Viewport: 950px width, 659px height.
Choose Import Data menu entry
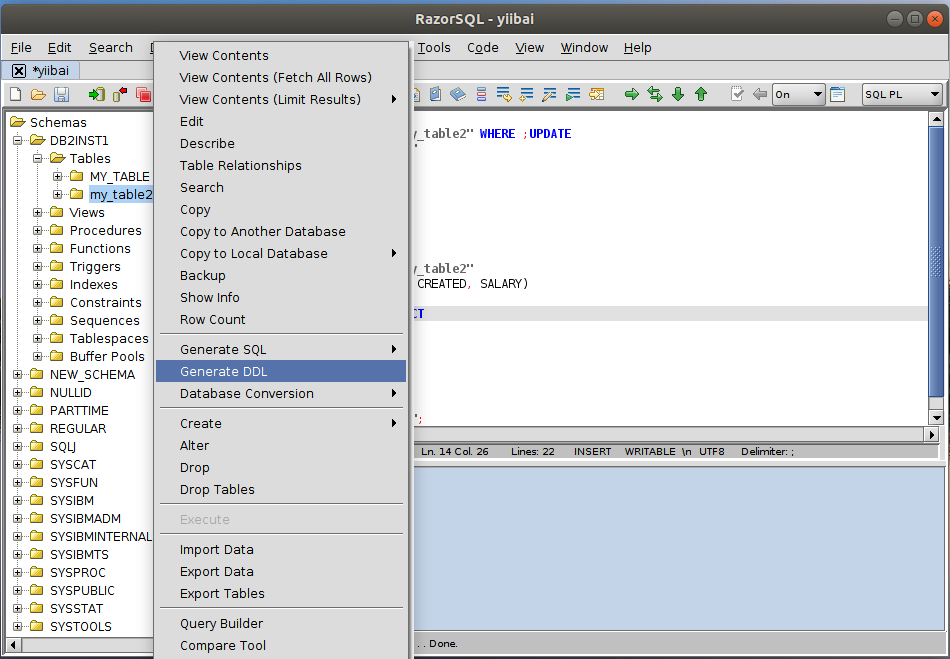point(281,549)
